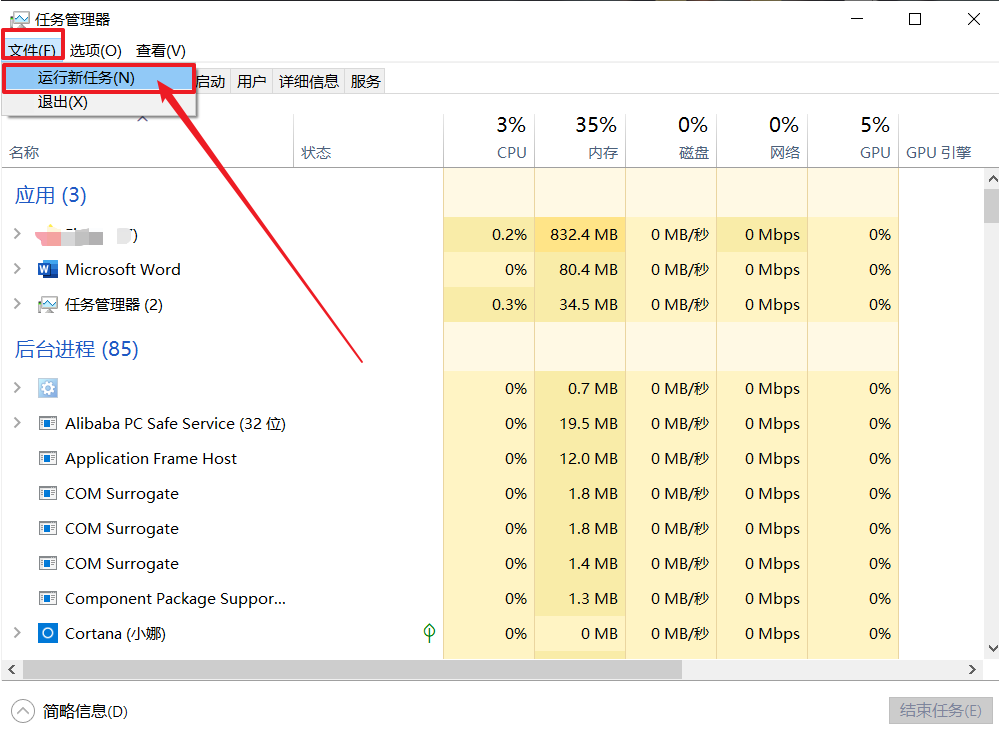Click 简略信息(D) to show fewer details
The image size is (1000, 729).
(84, 712)
